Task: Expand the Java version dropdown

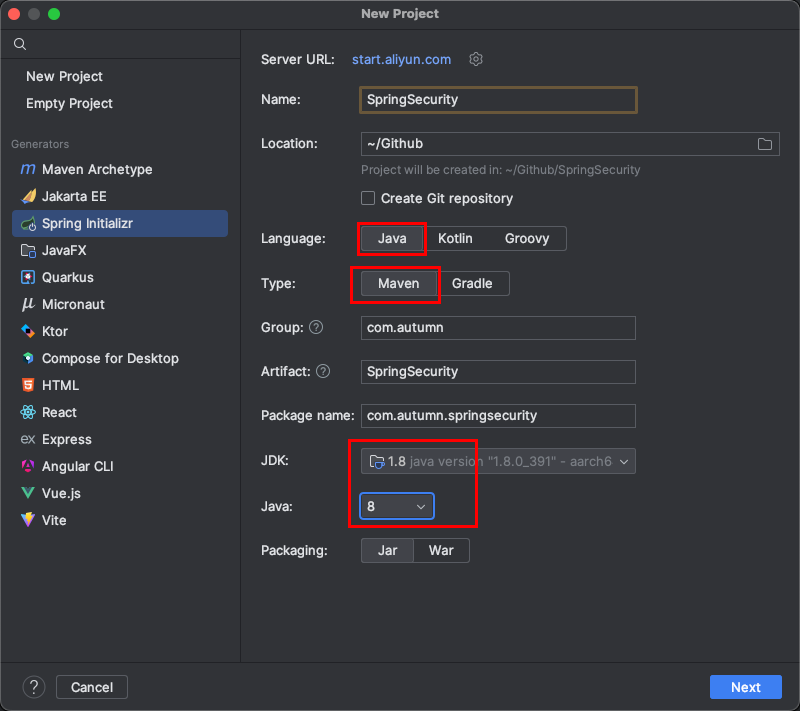Action: [x=397, y=507]
